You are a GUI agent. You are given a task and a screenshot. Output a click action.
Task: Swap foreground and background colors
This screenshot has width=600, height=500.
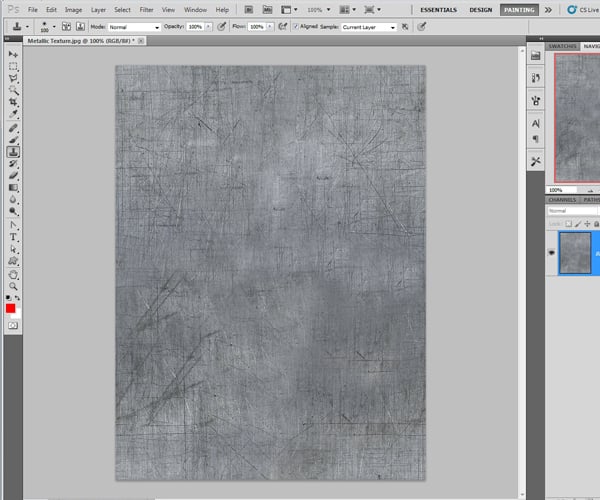(17, 297)
